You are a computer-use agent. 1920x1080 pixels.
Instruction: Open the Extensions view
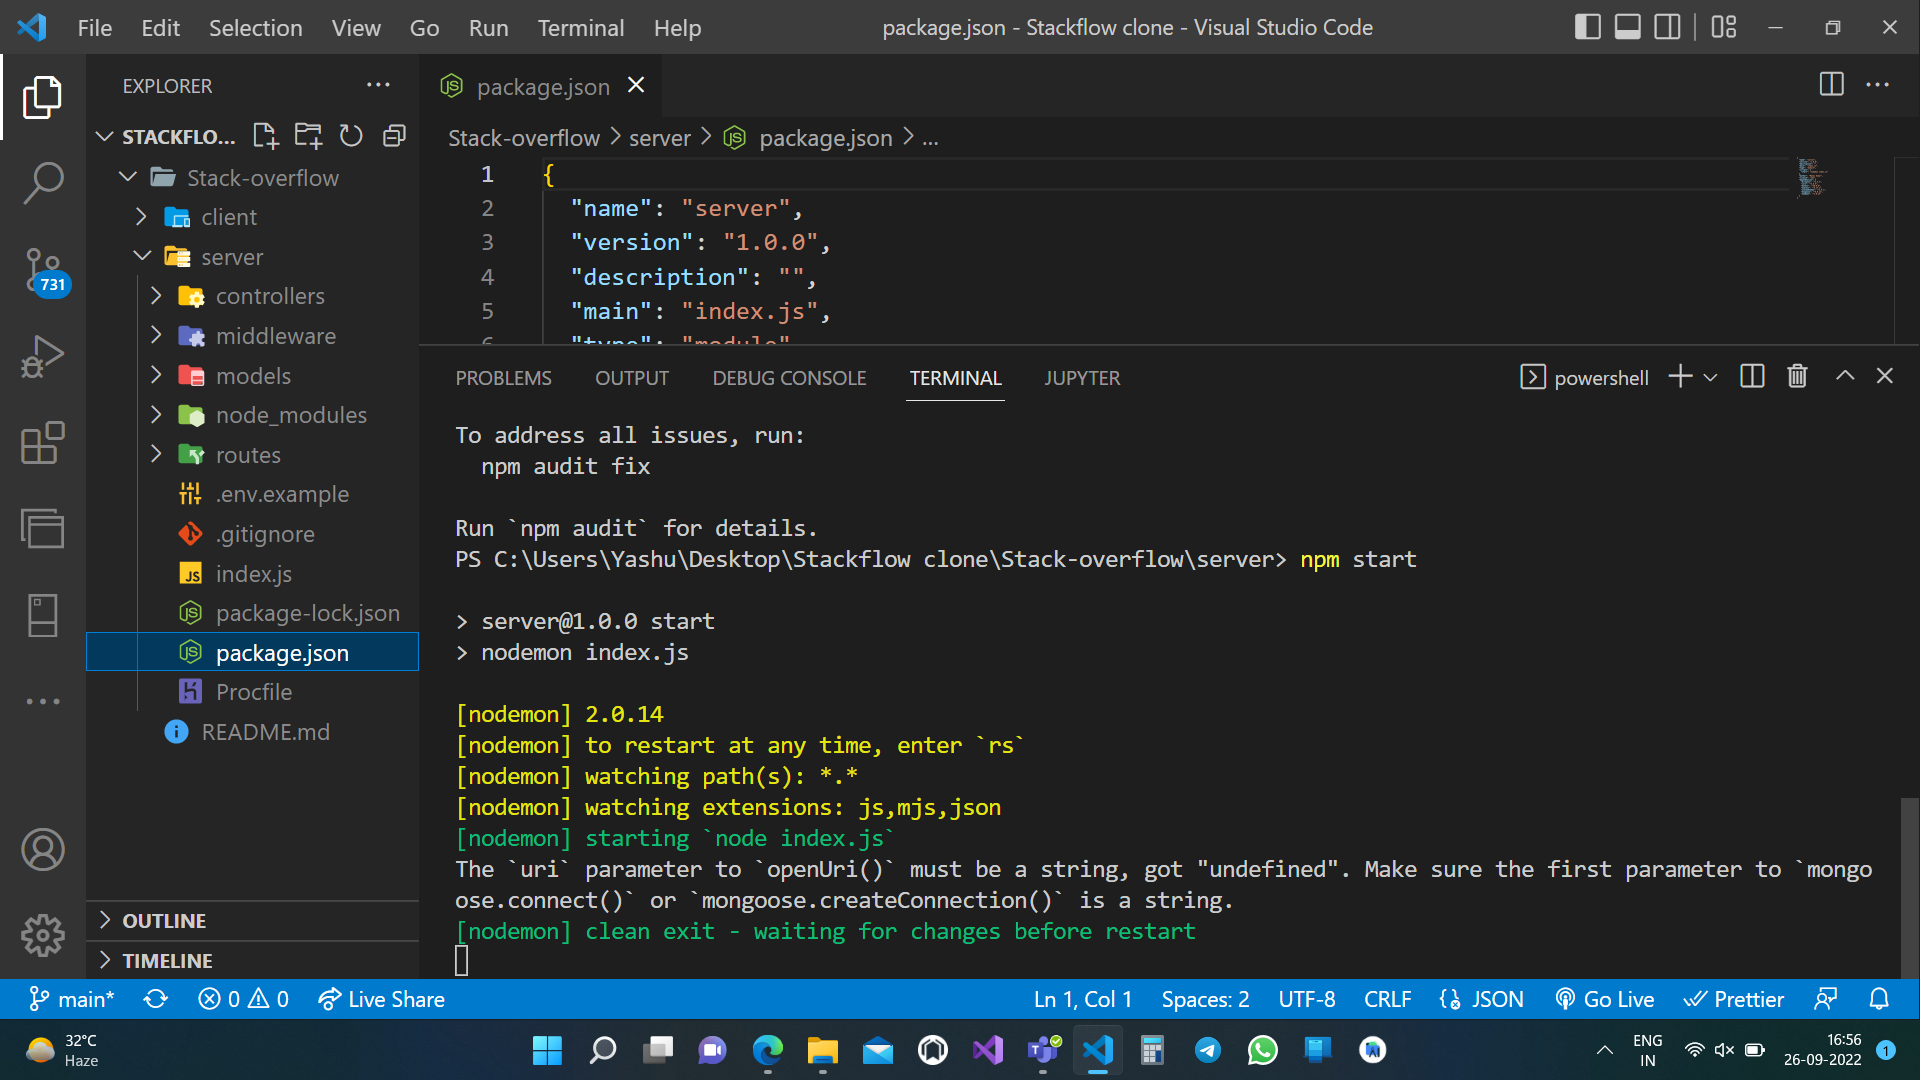(x=42, y=442)
